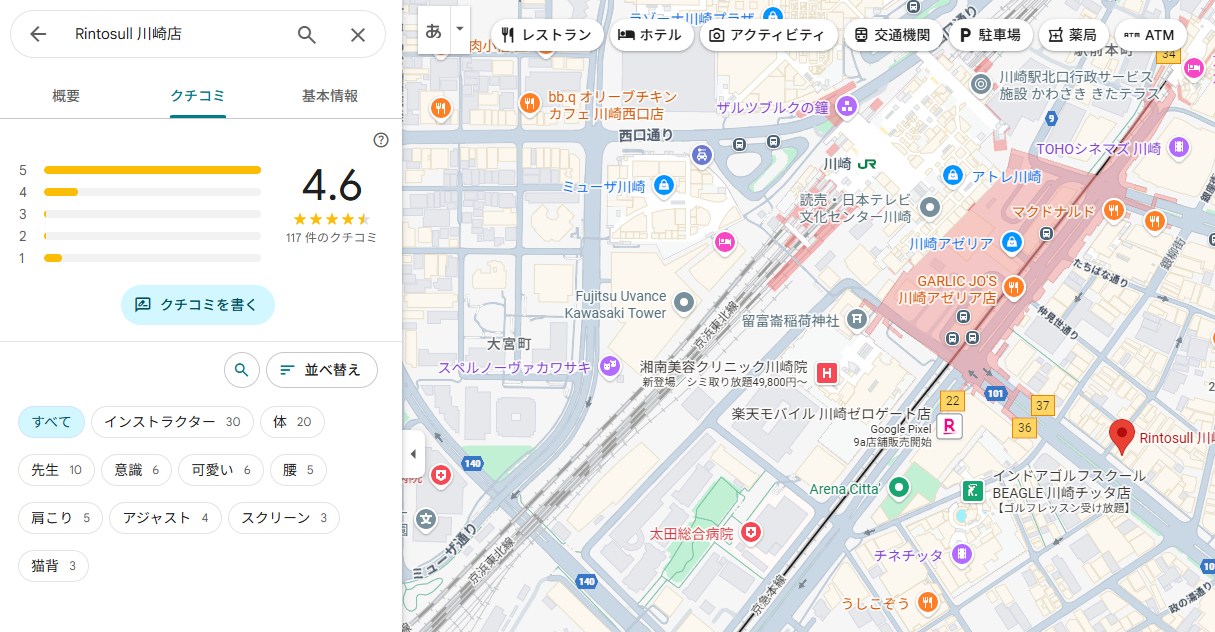1215x632 pixels.
Task: Open the 並べ替え sort dropdown
Action: (x=321, y=370)
